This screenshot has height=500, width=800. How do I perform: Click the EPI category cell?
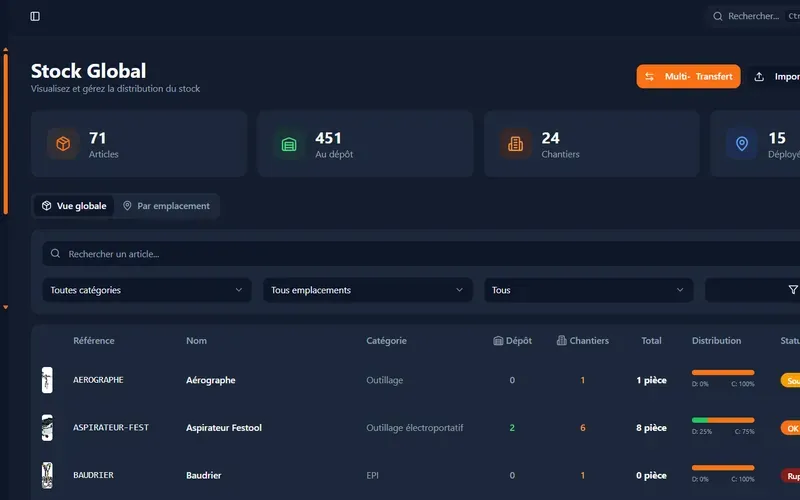372,475
